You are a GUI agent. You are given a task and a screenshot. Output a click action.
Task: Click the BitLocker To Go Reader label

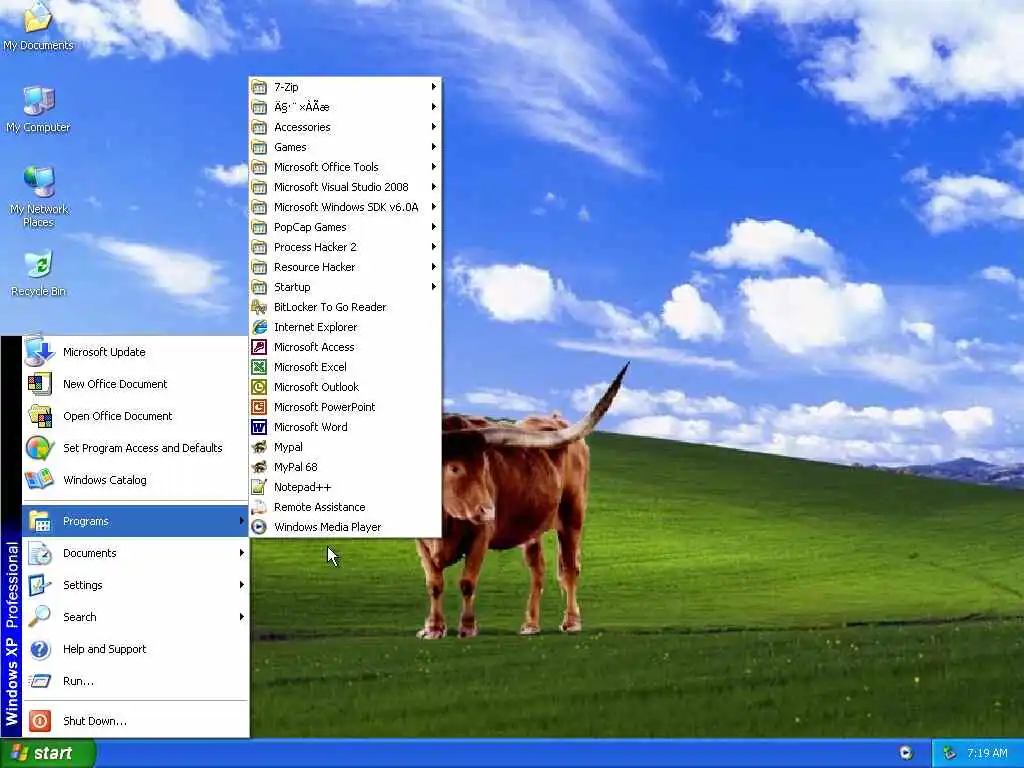pos(330,307)
